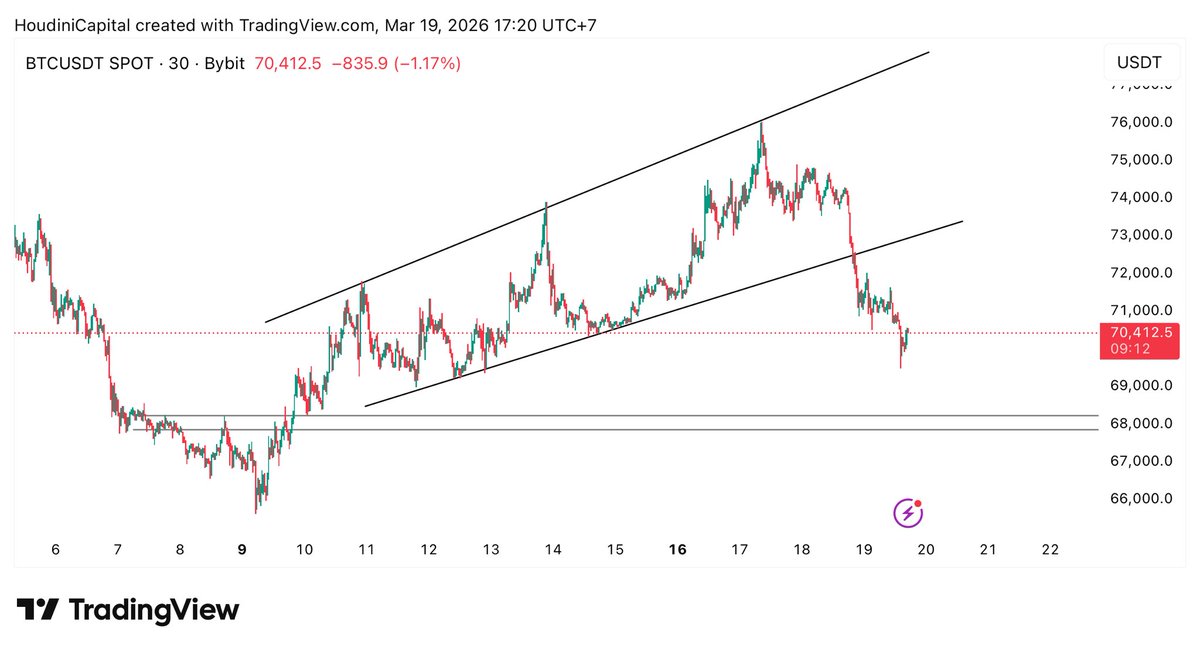Click the 68,000.0 price axis label
1200x652 pixels.
click(1141, 423)
